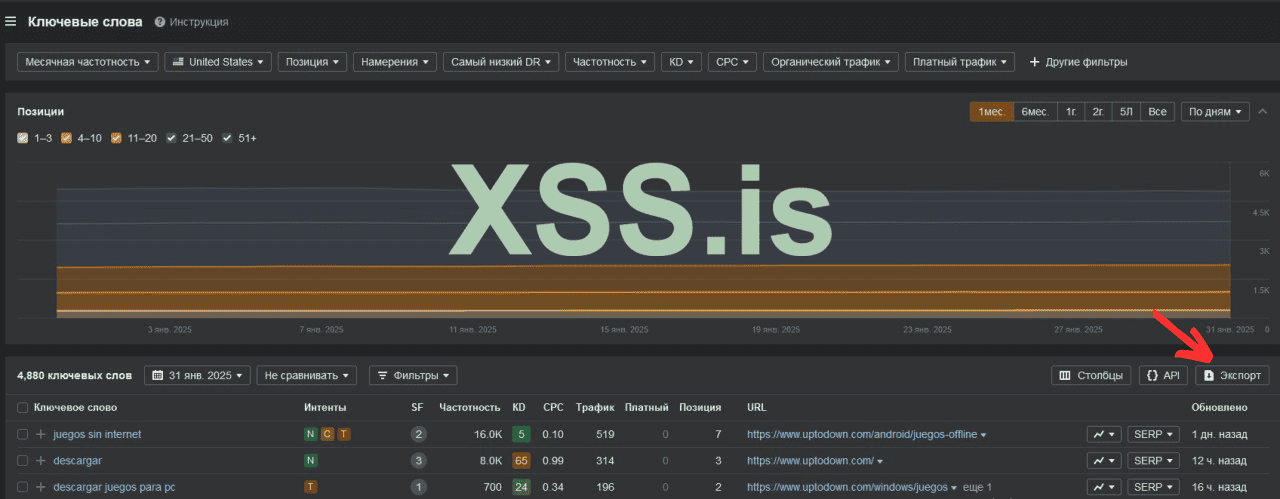Toggle the 1–3 positions checkbox

23,138
